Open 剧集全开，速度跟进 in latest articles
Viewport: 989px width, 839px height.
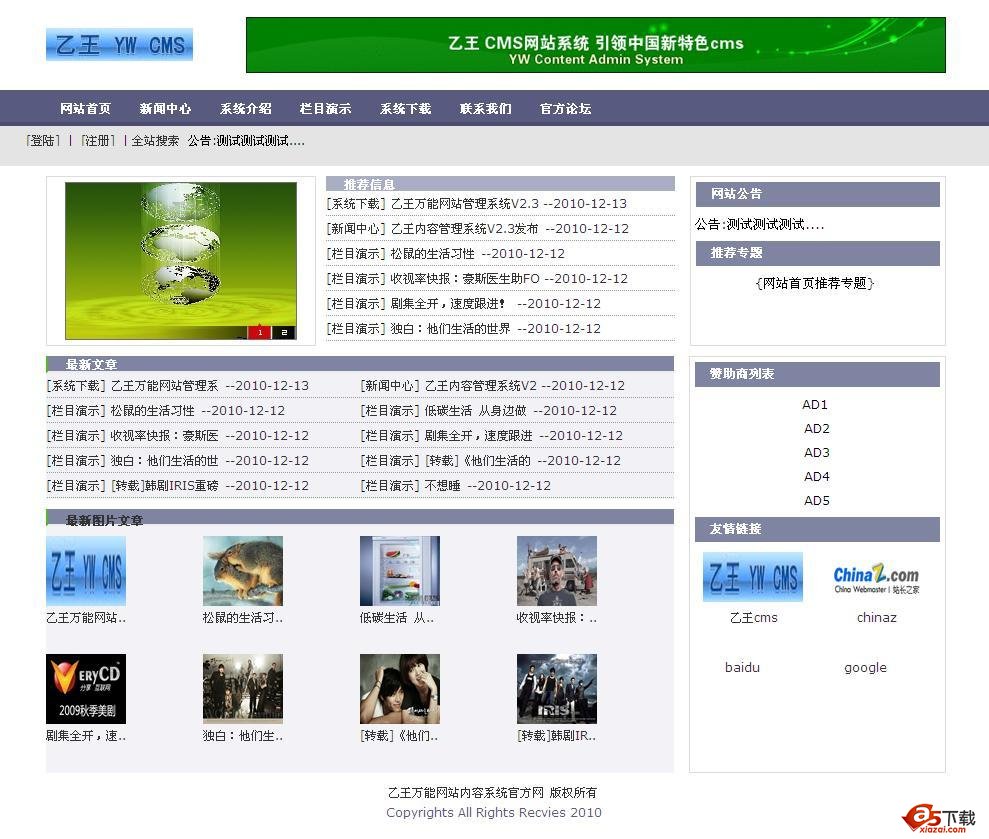pyautogui.click(x=478, y=435)
